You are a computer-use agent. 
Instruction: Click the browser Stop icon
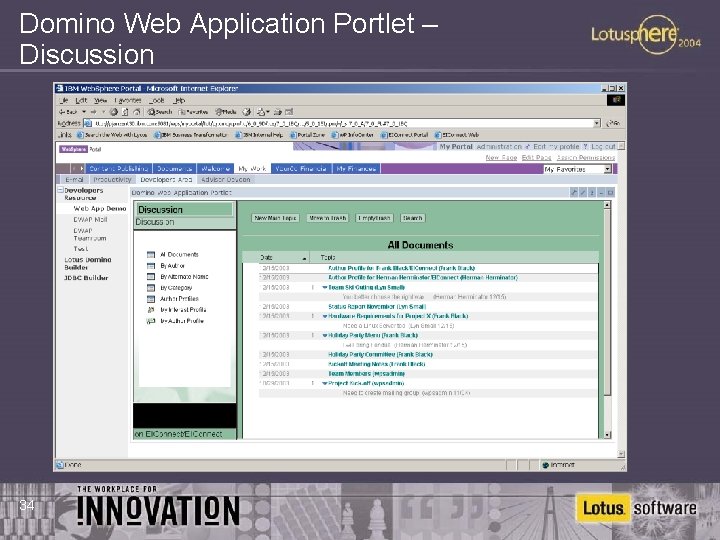click(114, 112)
